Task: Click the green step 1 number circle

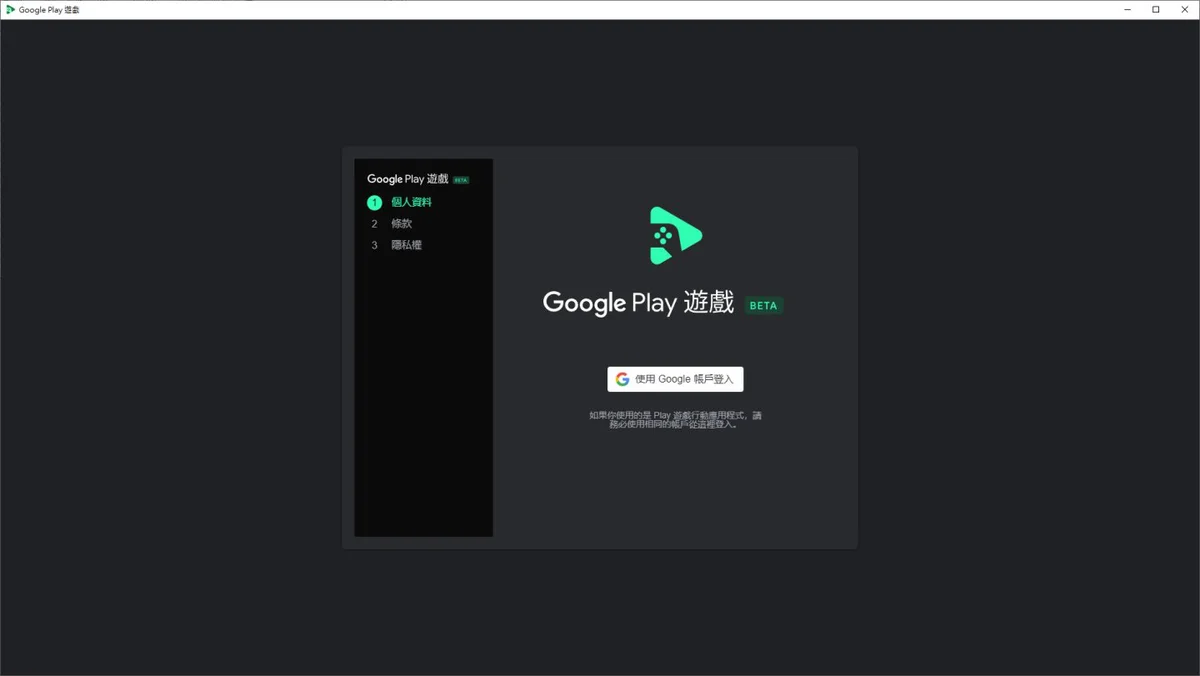Action: pos(374,202)
